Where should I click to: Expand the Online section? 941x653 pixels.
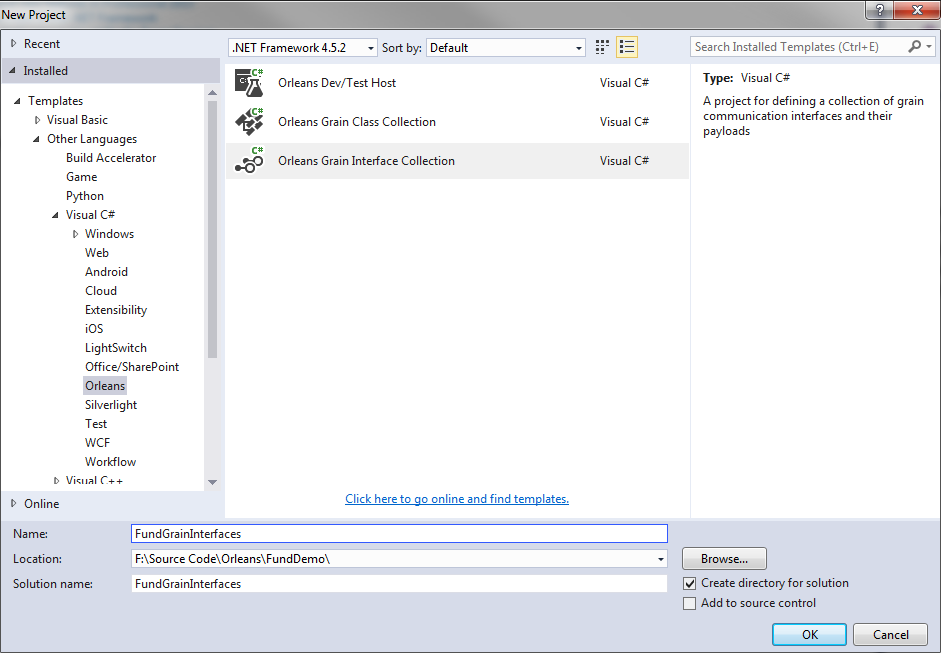coord(13,504)
